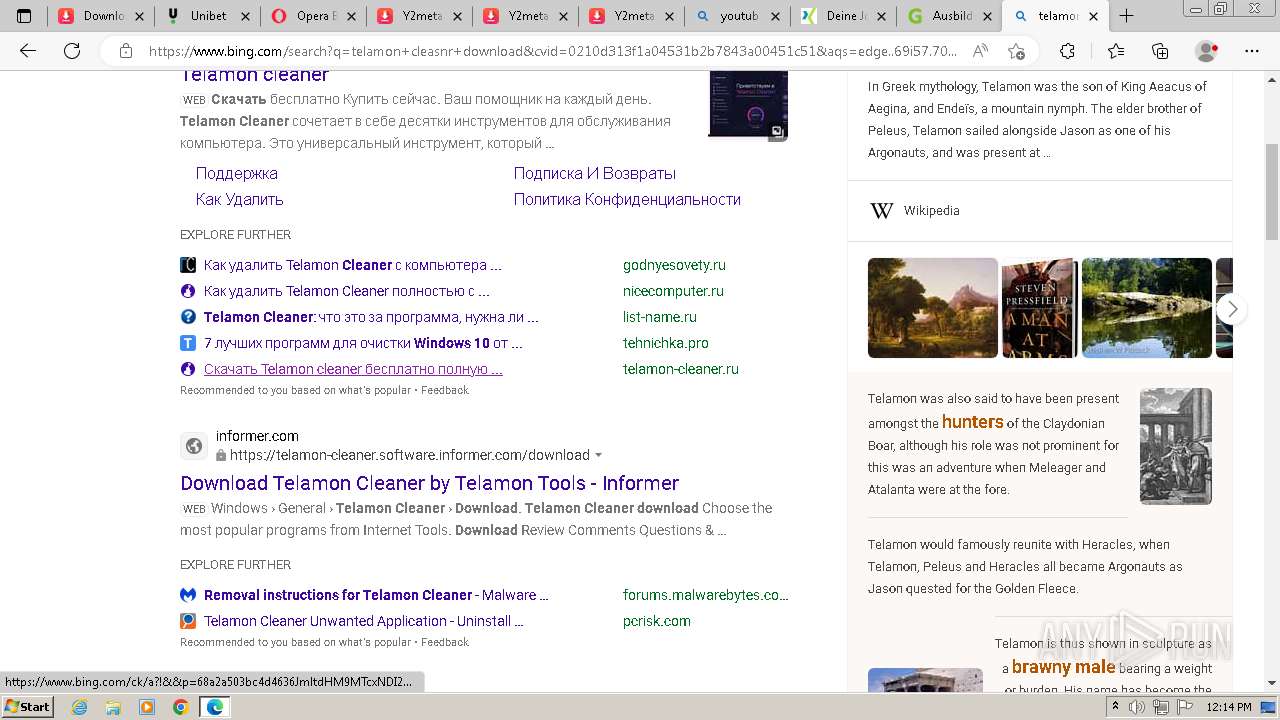The image size is (1280, 720).
Task: Open '7 лучших программ для очистки Windows 10' link
Action: click(x=363, y=343)
